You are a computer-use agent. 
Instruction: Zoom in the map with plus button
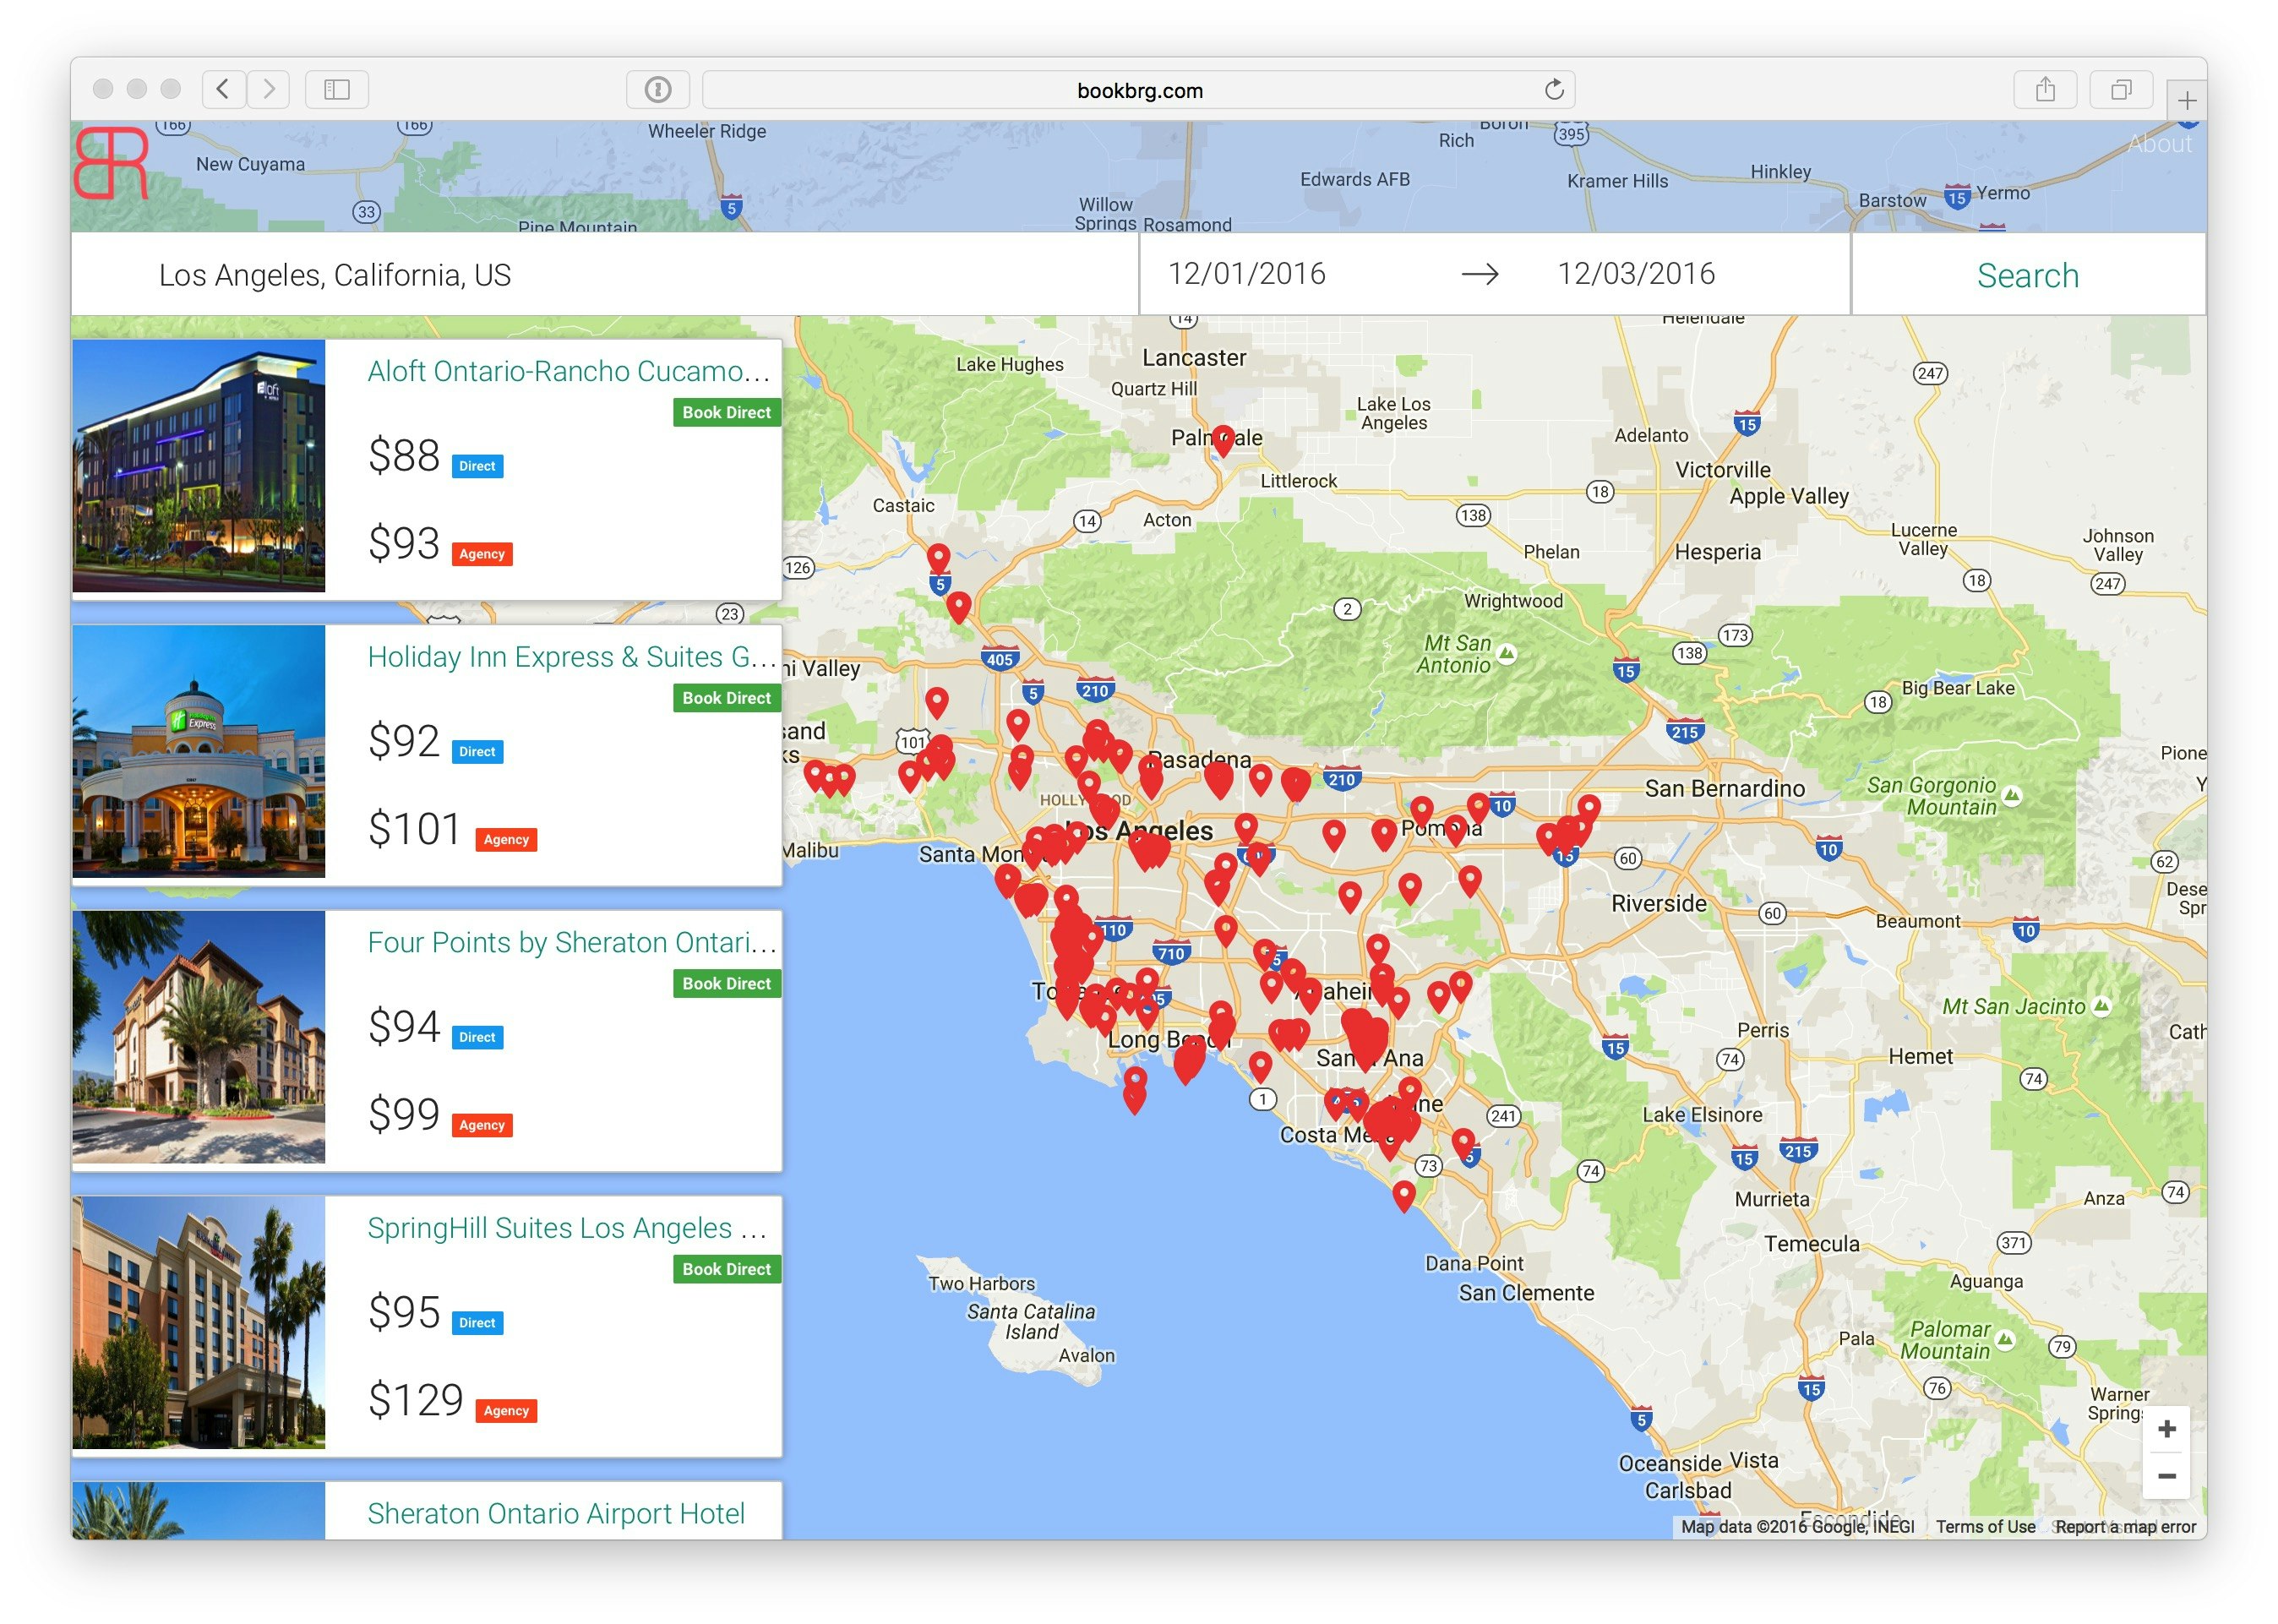[x=2166, y=1429]
